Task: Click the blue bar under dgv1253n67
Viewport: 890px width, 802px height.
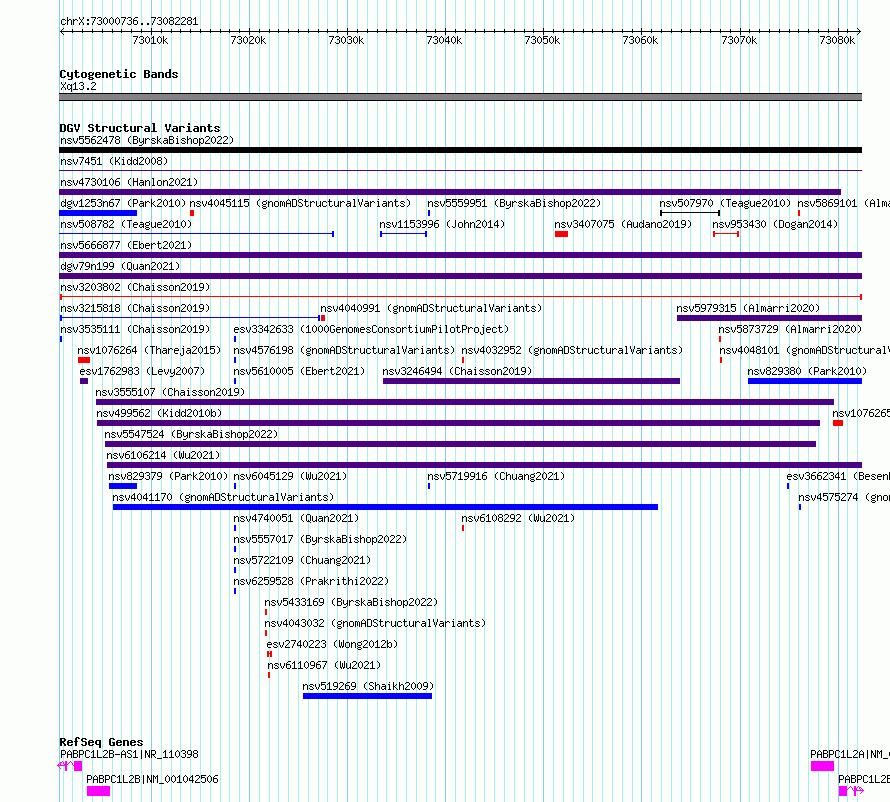Action: tap(98, 213)
